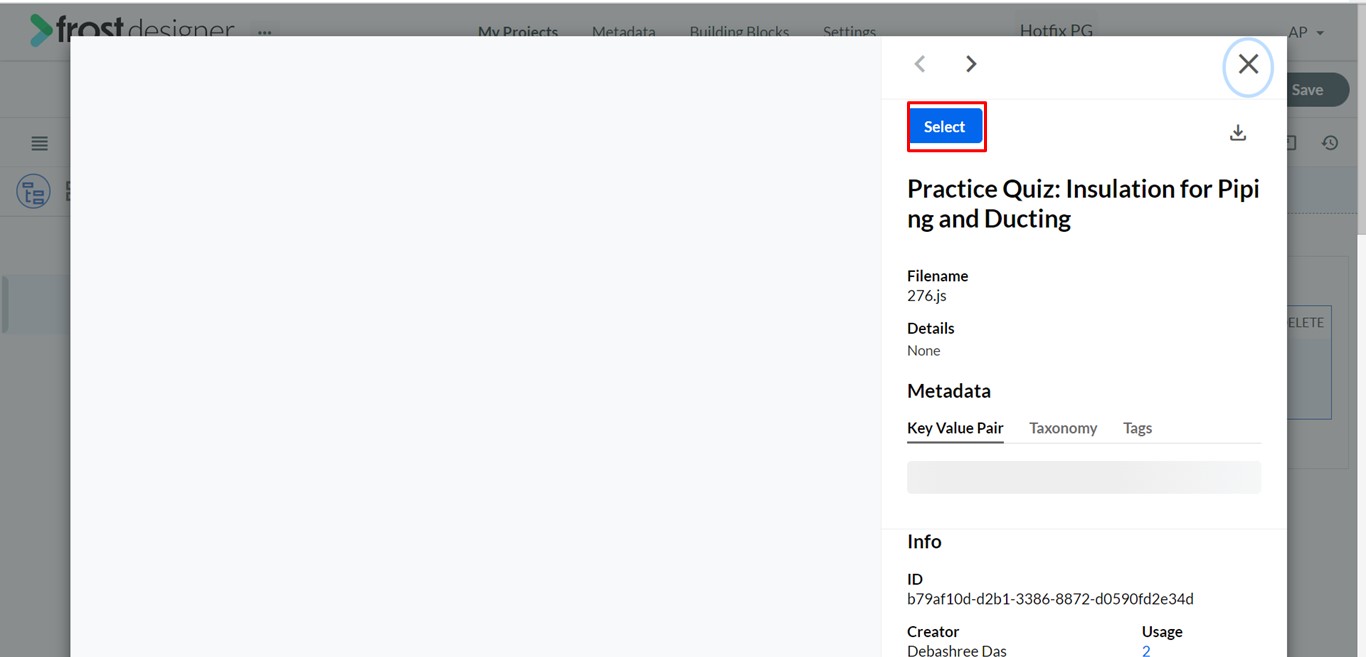The image size is (1366, 657).
Task: Go to Building Blocks in top navigation
Action: 739,31
